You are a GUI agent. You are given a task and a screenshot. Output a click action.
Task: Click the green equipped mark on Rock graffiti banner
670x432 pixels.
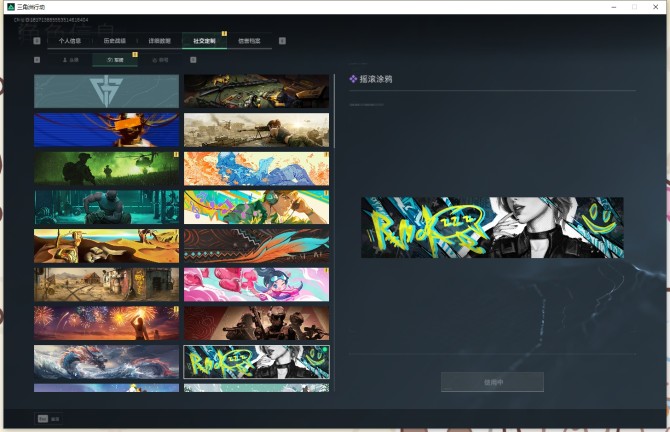point(325,349)
